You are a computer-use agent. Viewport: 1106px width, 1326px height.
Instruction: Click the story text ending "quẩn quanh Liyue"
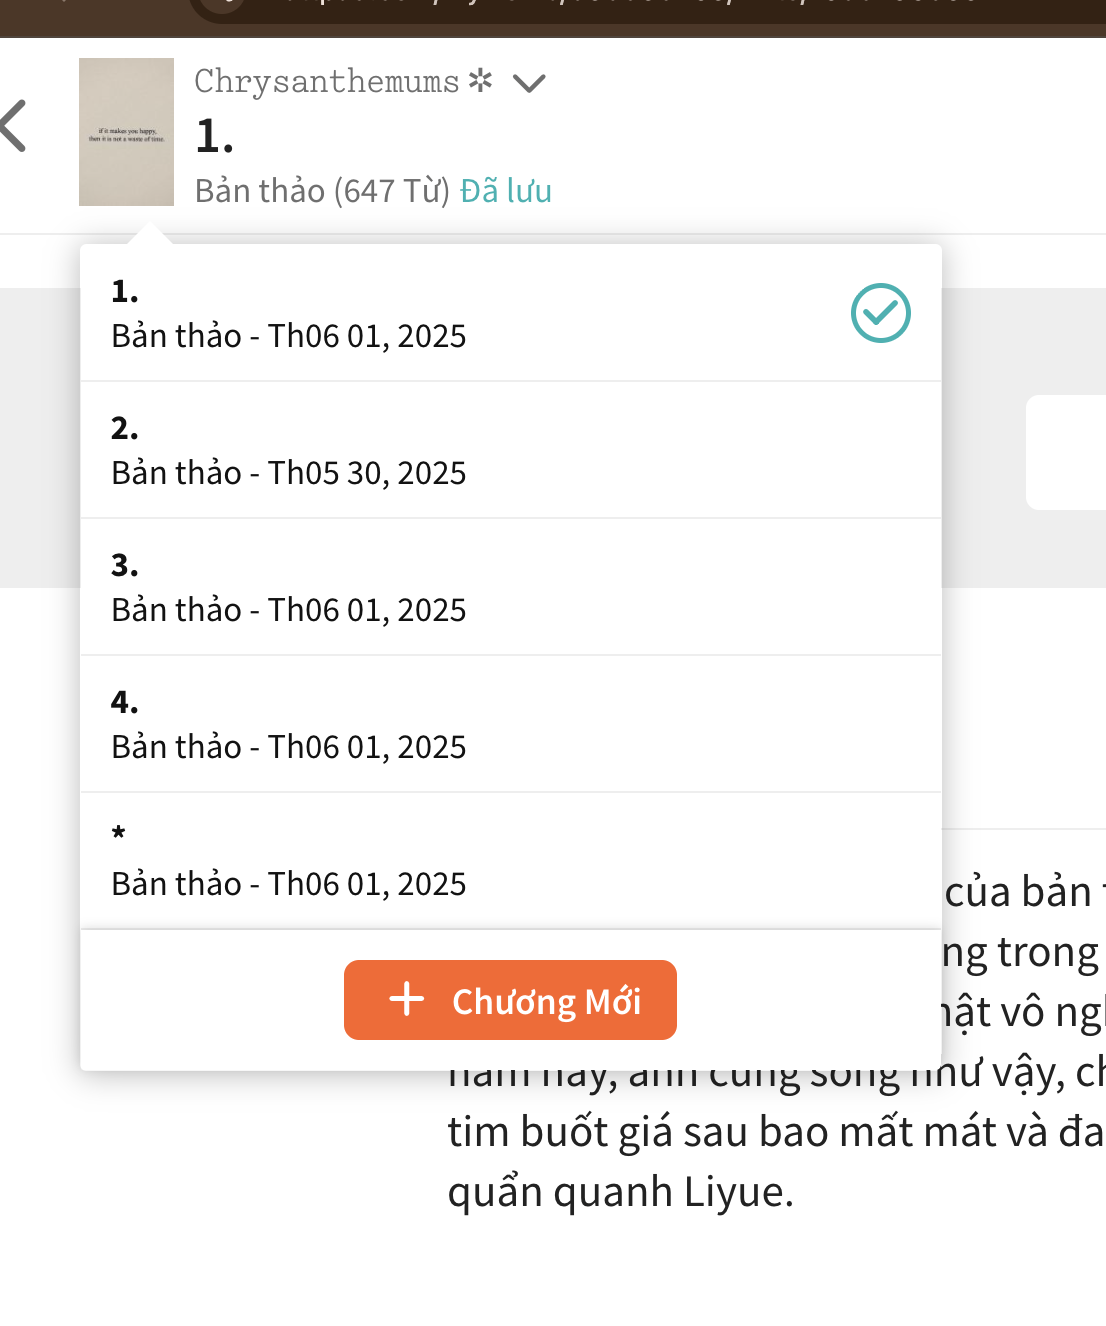tap(620, 1192)
